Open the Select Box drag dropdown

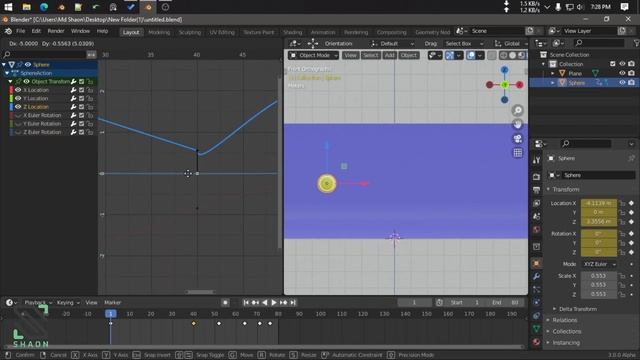click(464, 44)
